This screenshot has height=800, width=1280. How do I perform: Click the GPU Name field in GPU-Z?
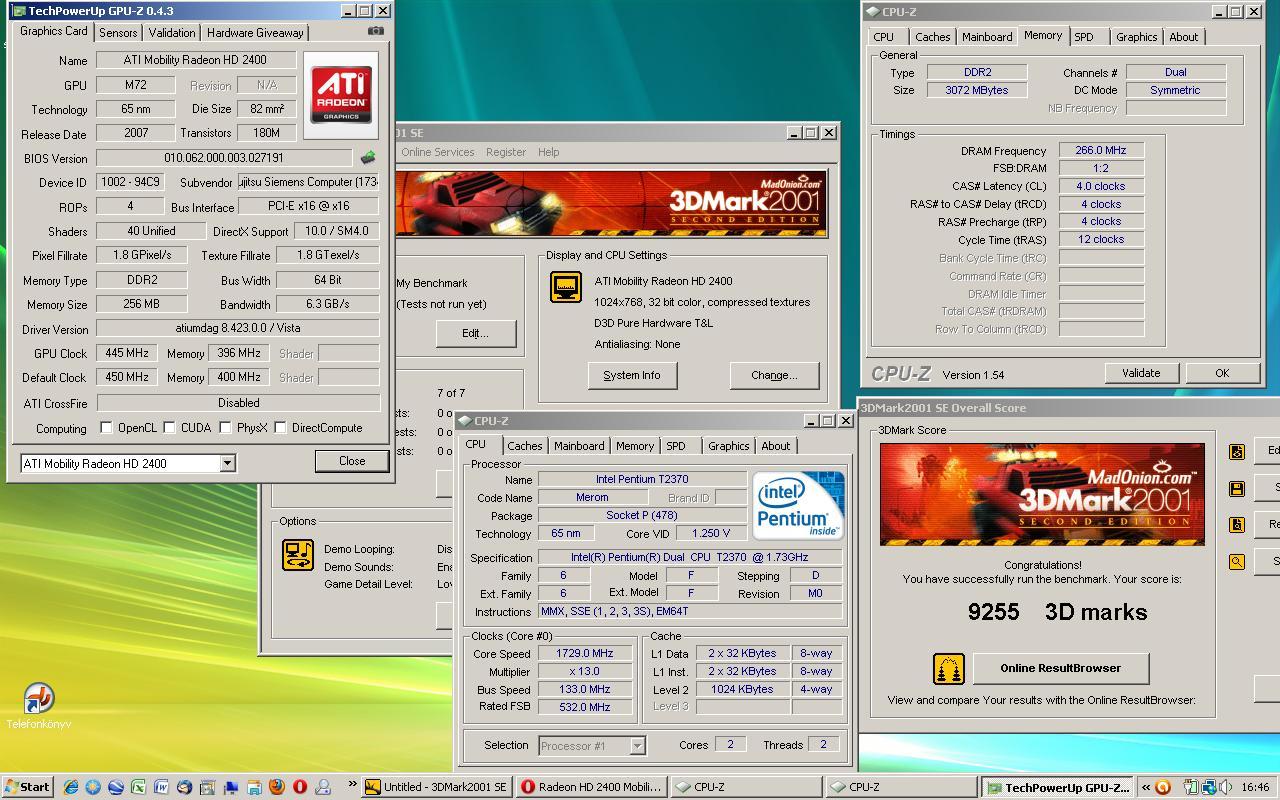tap(196, 60)
